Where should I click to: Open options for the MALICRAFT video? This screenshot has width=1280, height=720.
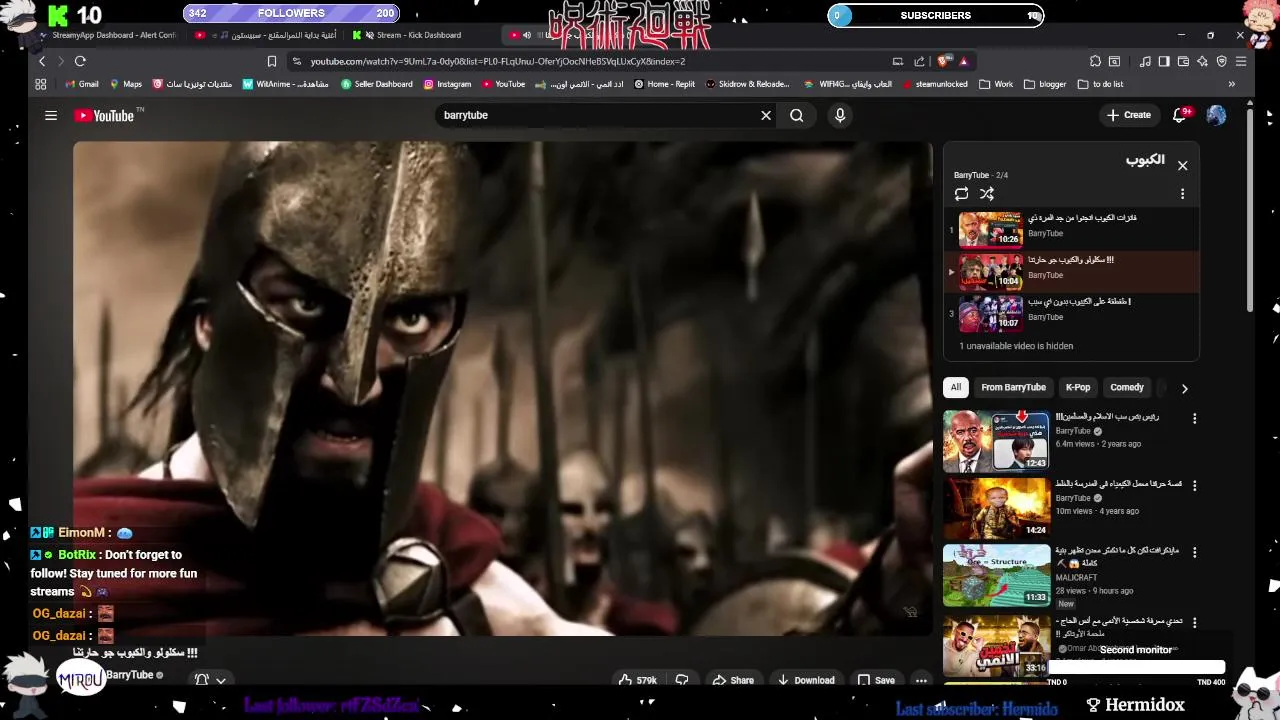1194,552
